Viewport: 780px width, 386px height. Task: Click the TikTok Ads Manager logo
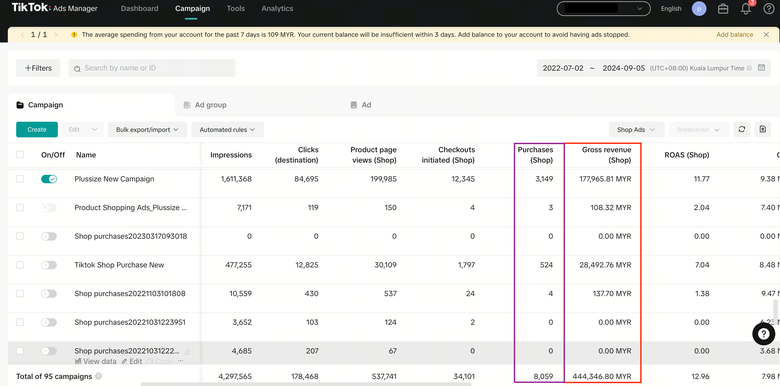55,8
